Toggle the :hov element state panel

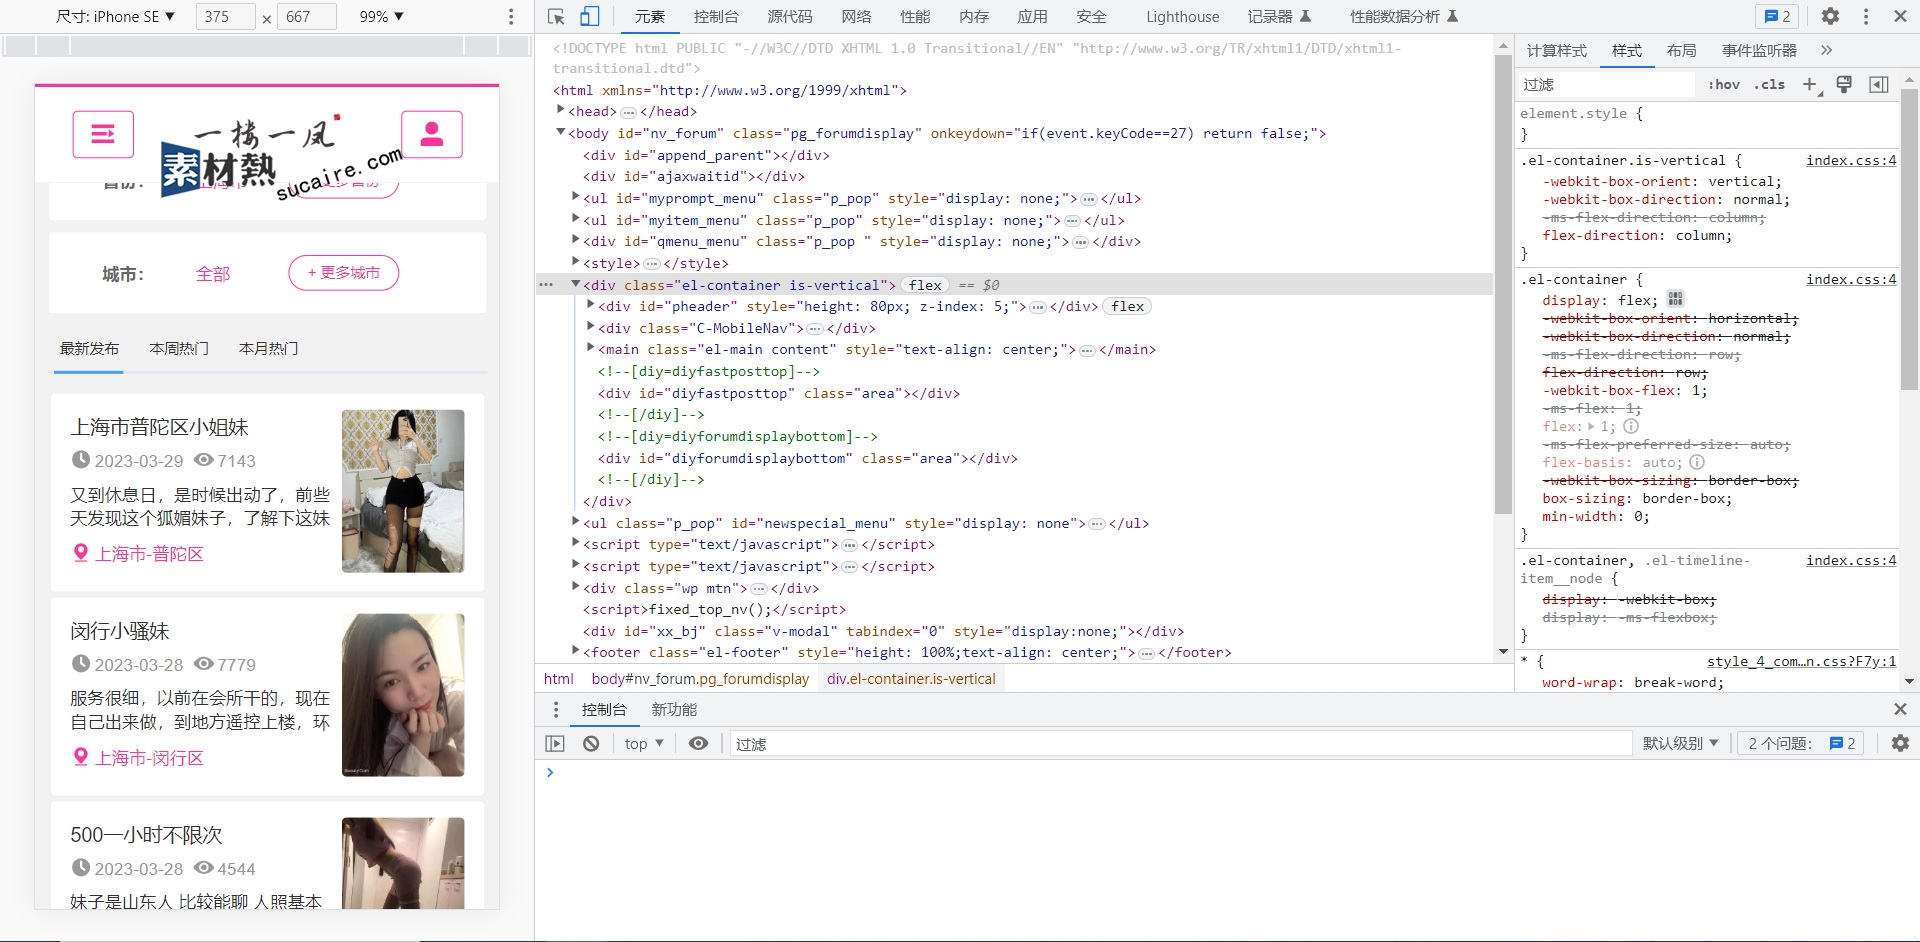point(1724,85)
